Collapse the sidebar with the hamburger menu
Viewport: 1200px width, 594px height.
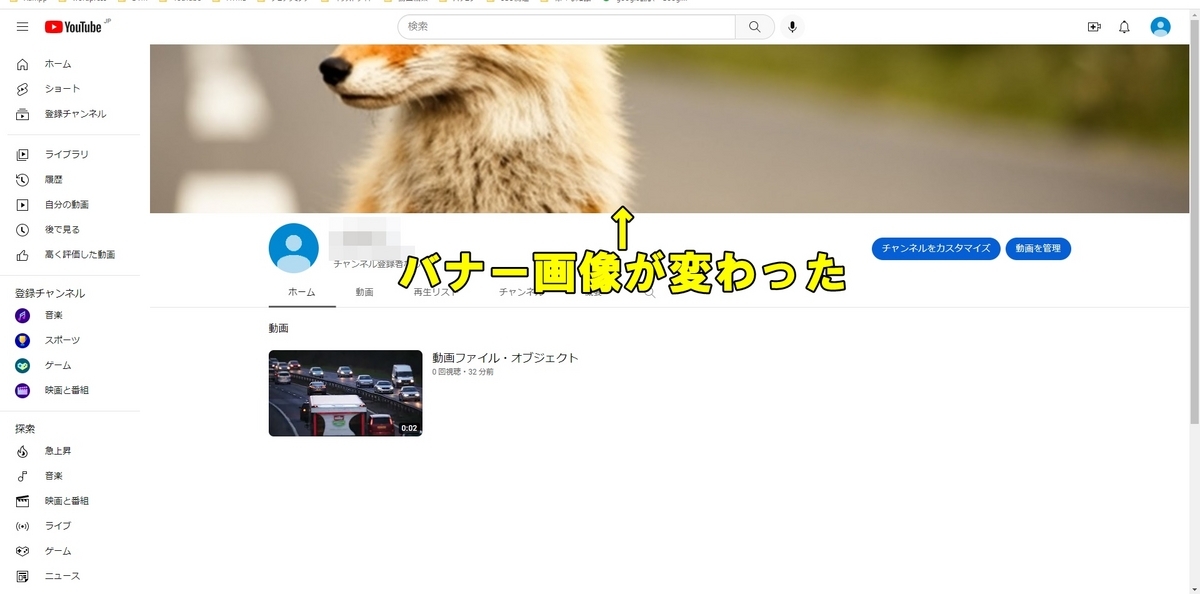[x=21, y=27]
